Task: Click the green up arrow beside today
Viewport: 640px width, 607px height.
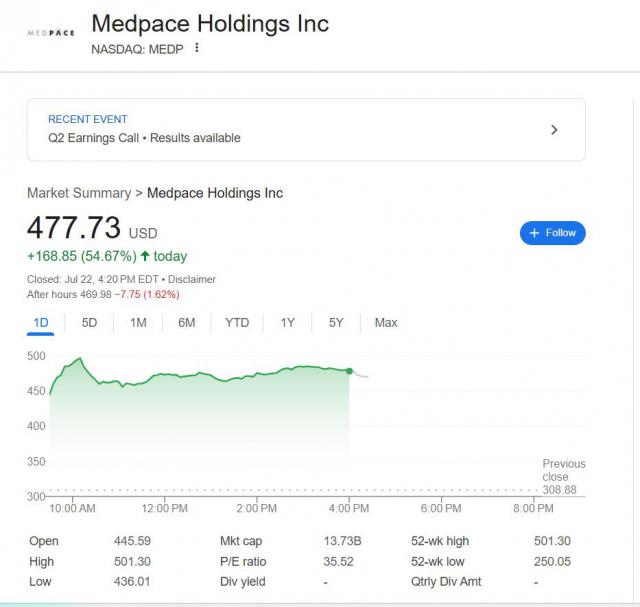Action: pos(145,256)
